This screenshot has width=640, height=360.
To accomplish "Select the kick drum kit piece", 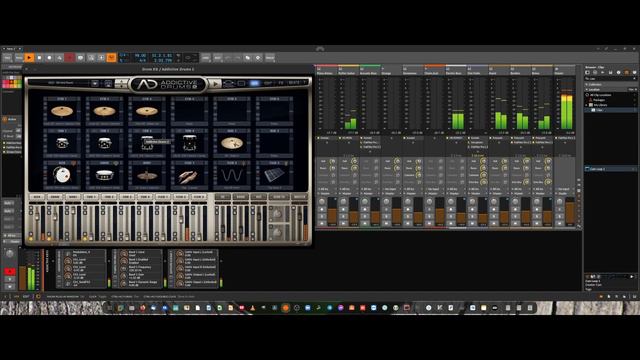I will click(62, 176).
